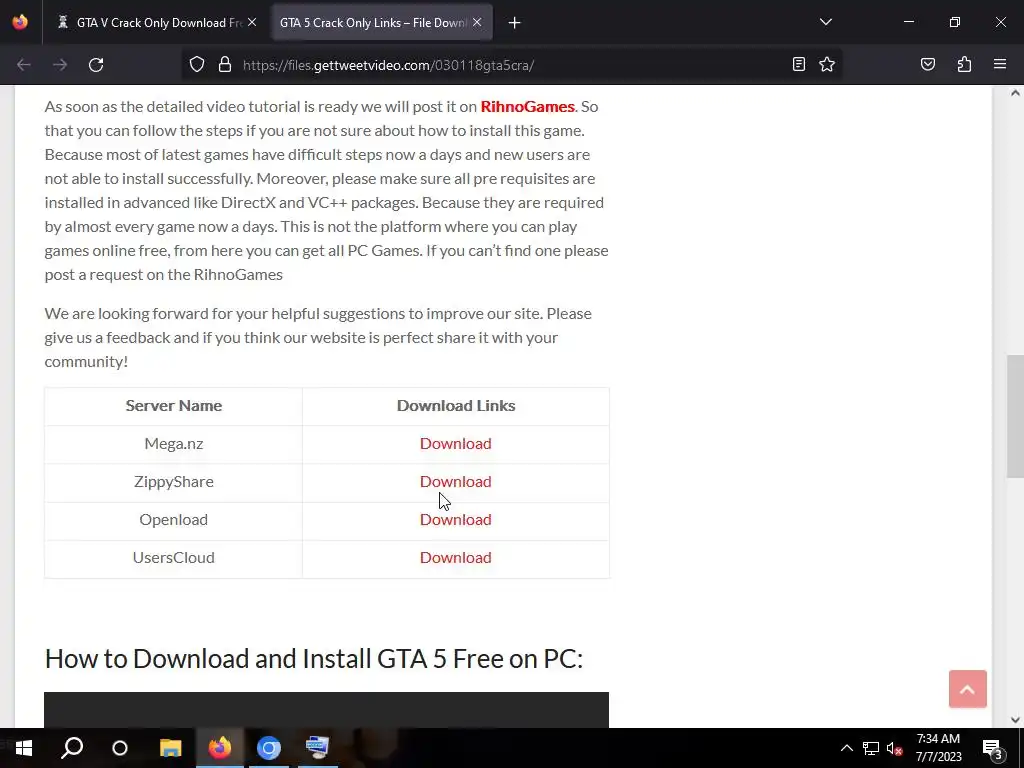Bookmark this page with the star

point(827,64)
